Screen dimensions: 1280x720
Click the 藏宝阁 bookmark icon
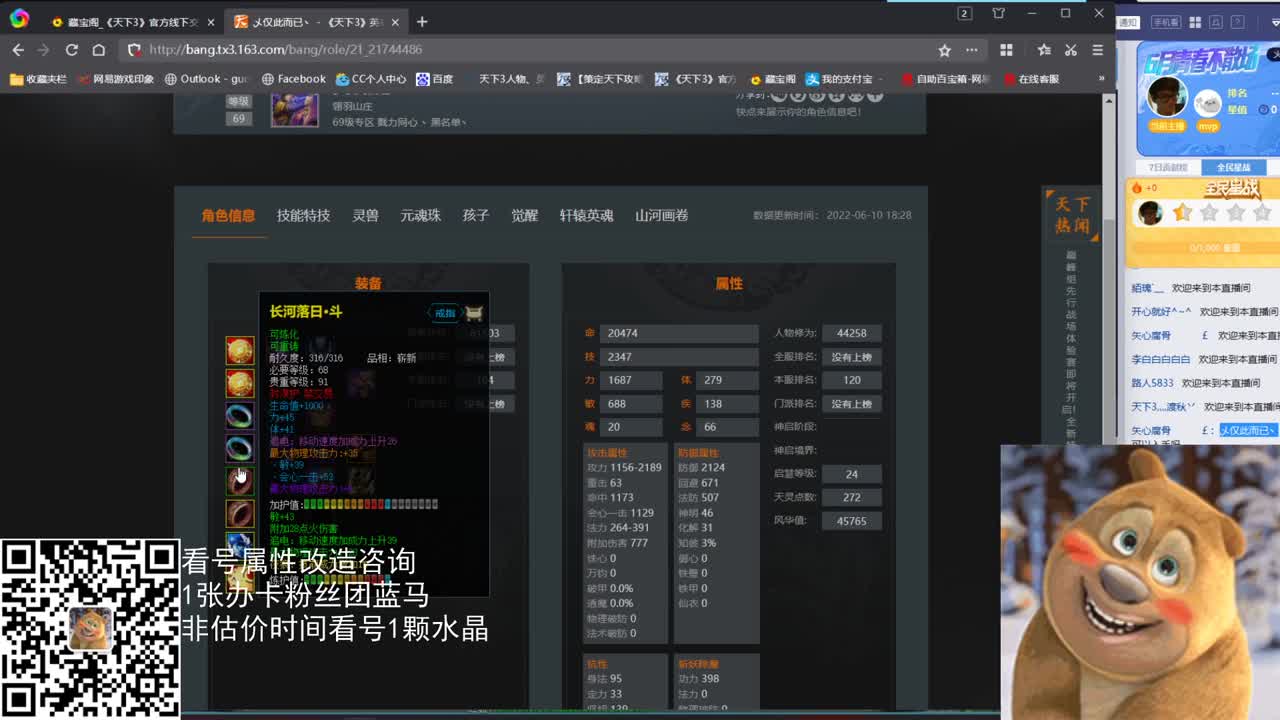tap(754, 79)
